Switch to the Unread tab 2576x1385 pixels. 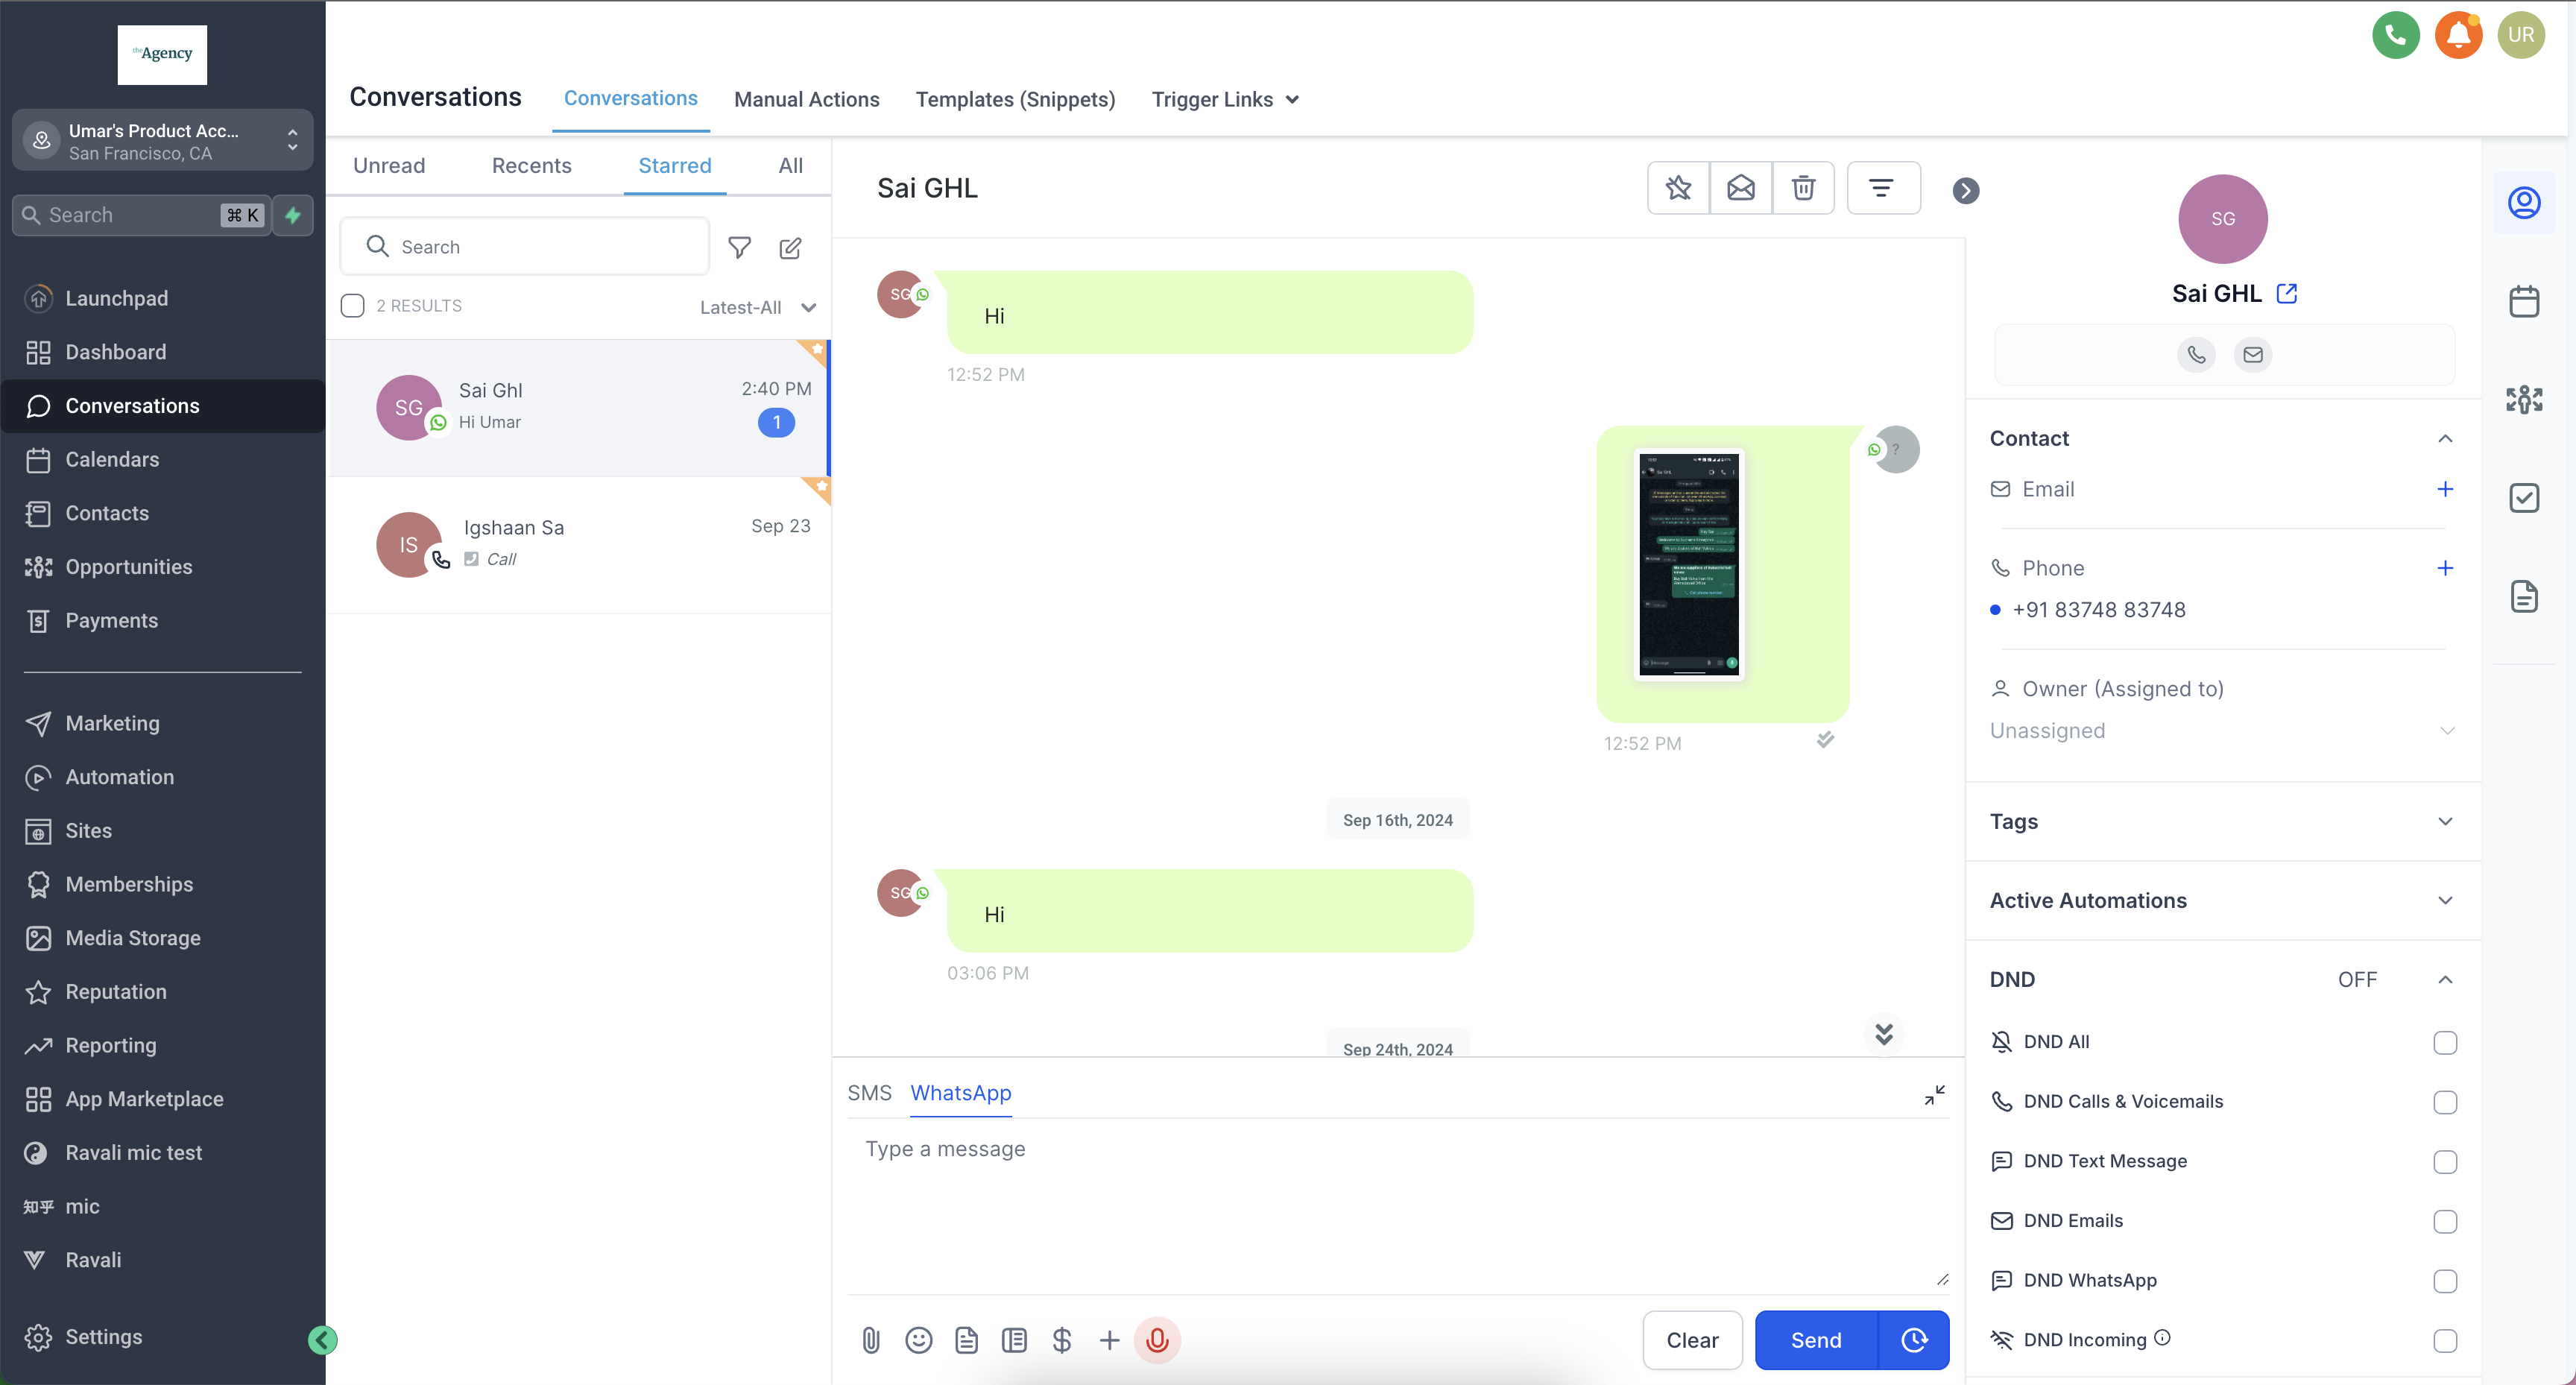click(388, 166)
